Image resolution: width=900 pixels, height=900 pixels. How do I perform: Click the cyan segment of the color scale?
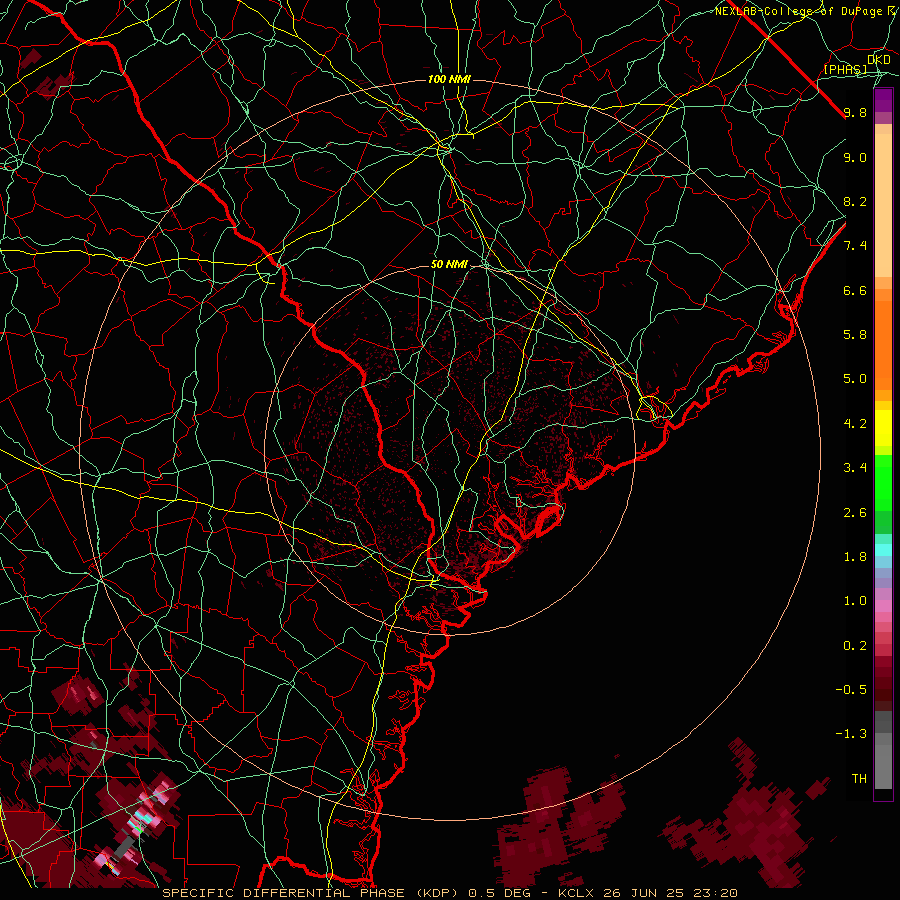click(883, 549)
